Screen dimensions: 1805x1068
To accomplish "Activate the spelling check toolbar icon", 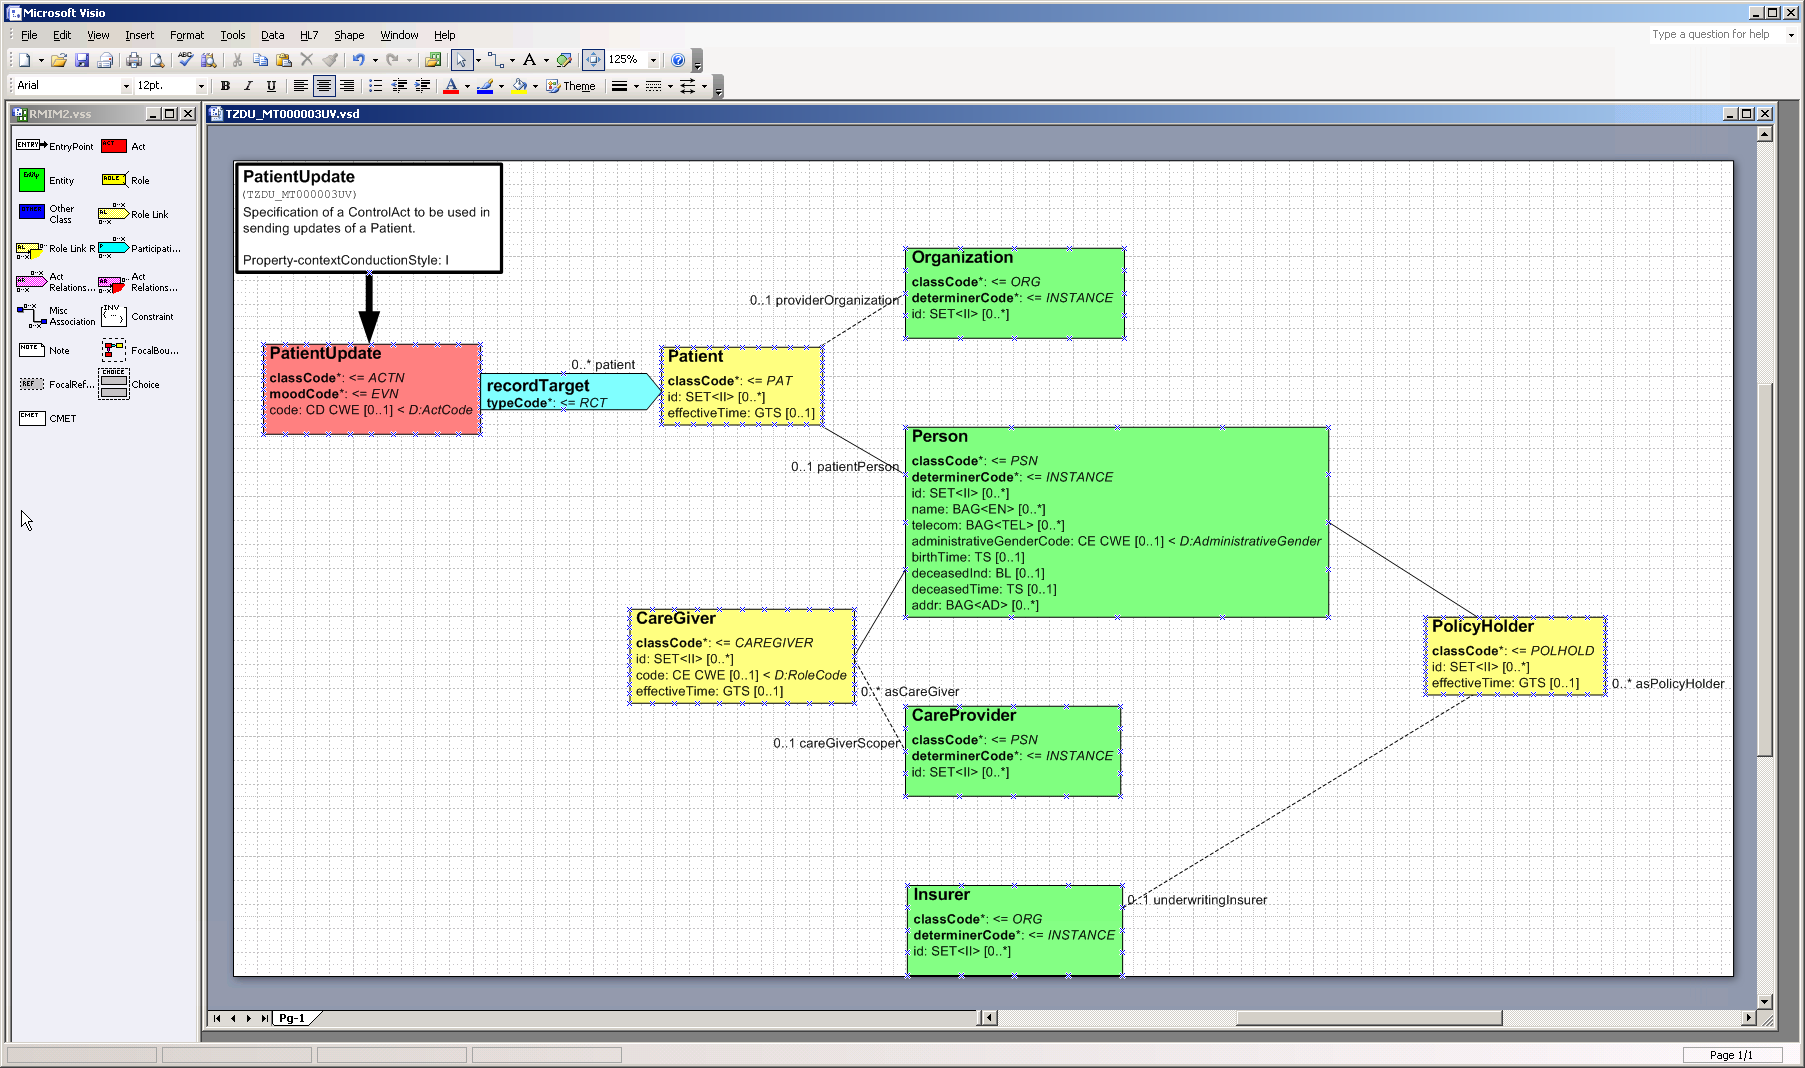I will 184,60.
